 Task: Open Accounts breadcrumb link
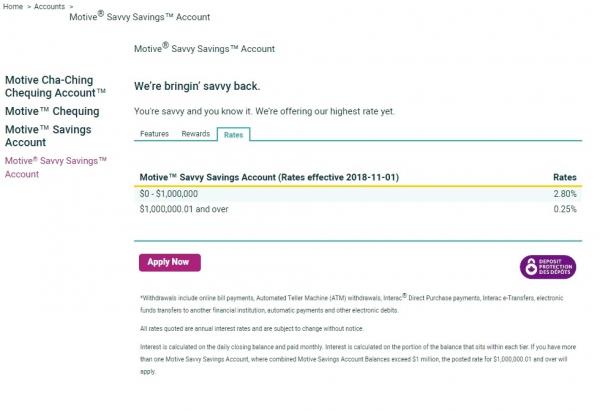pyautogui.click(x=50, y=6)
